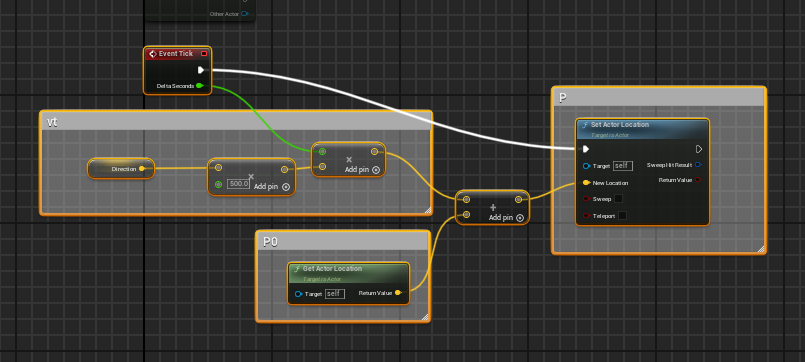Screen dimensions: 805x362
Task: Click the red delegate pin on Event Tick
Action: coord(204,53)
